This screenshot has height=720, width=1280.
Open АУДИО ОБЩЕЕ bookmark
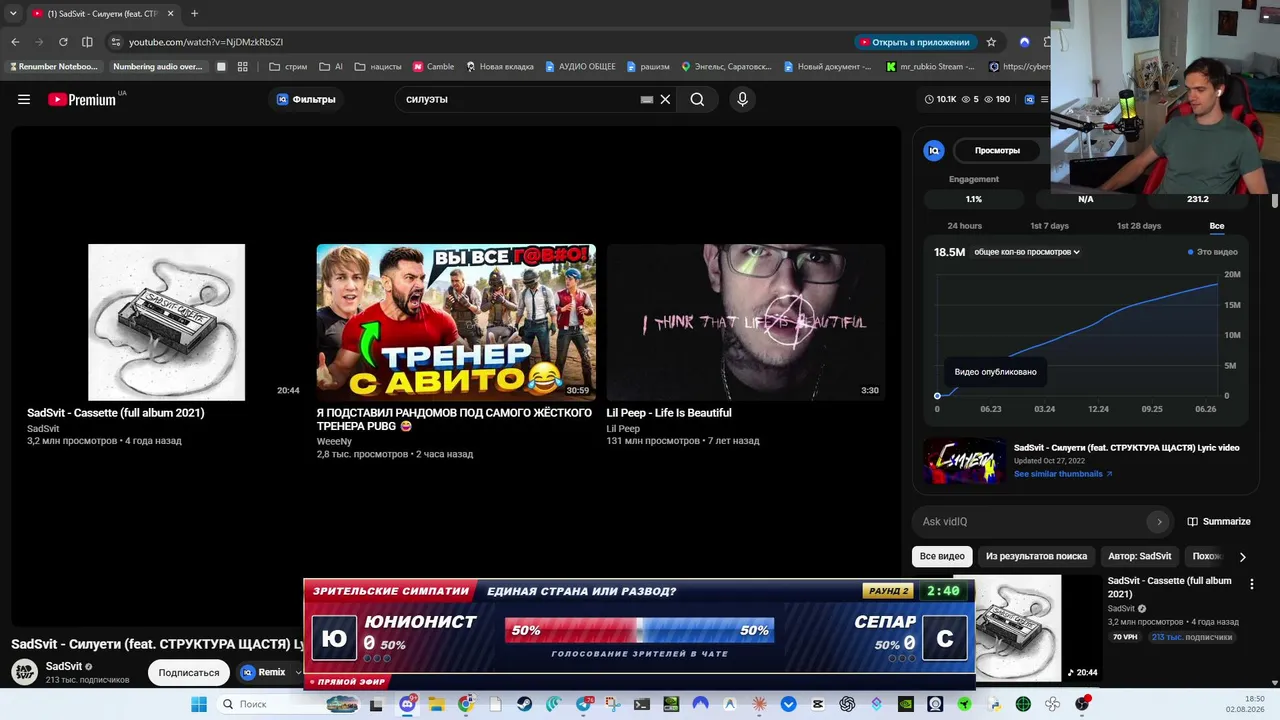coord(580,67)
